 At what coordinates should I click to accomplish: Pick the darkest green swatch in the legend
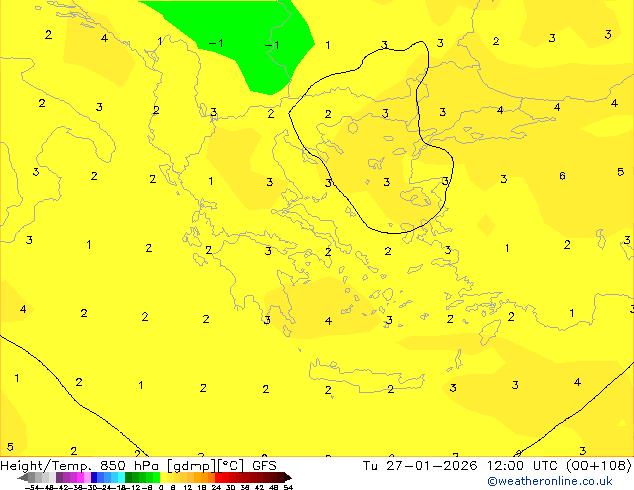(128, 478)
